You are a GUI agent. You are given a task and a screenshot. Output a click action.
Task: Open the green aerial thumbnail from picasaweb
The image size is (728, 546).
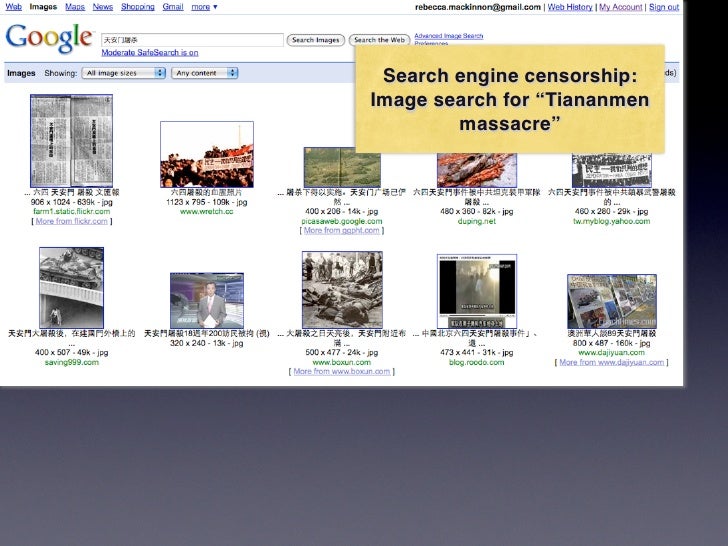point(342,168)
